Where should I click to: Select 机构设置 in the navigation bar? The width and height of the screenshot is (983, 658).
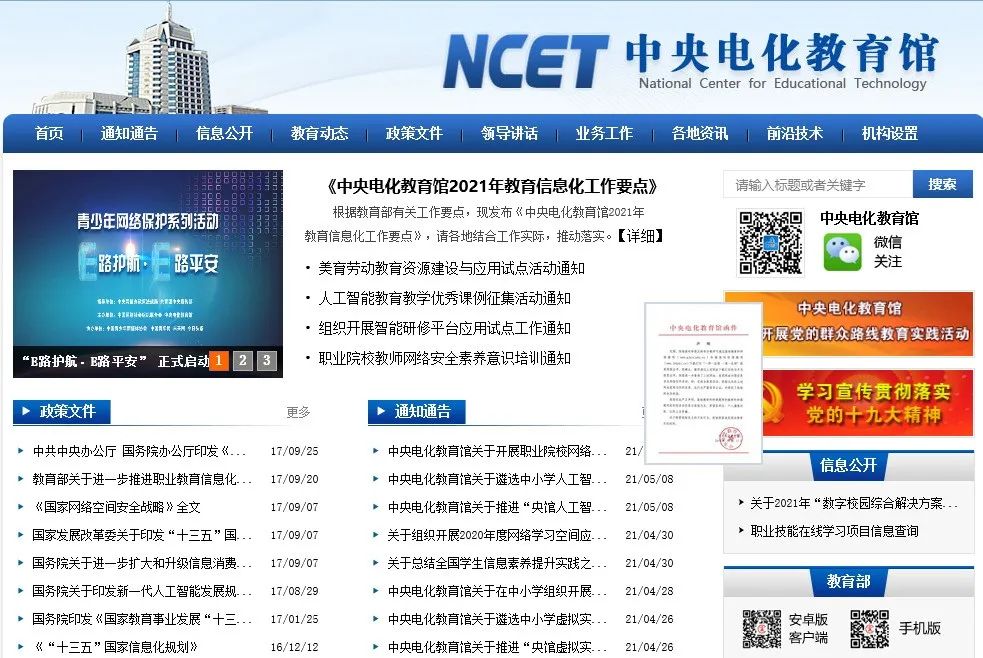click(x=890, y=133)
